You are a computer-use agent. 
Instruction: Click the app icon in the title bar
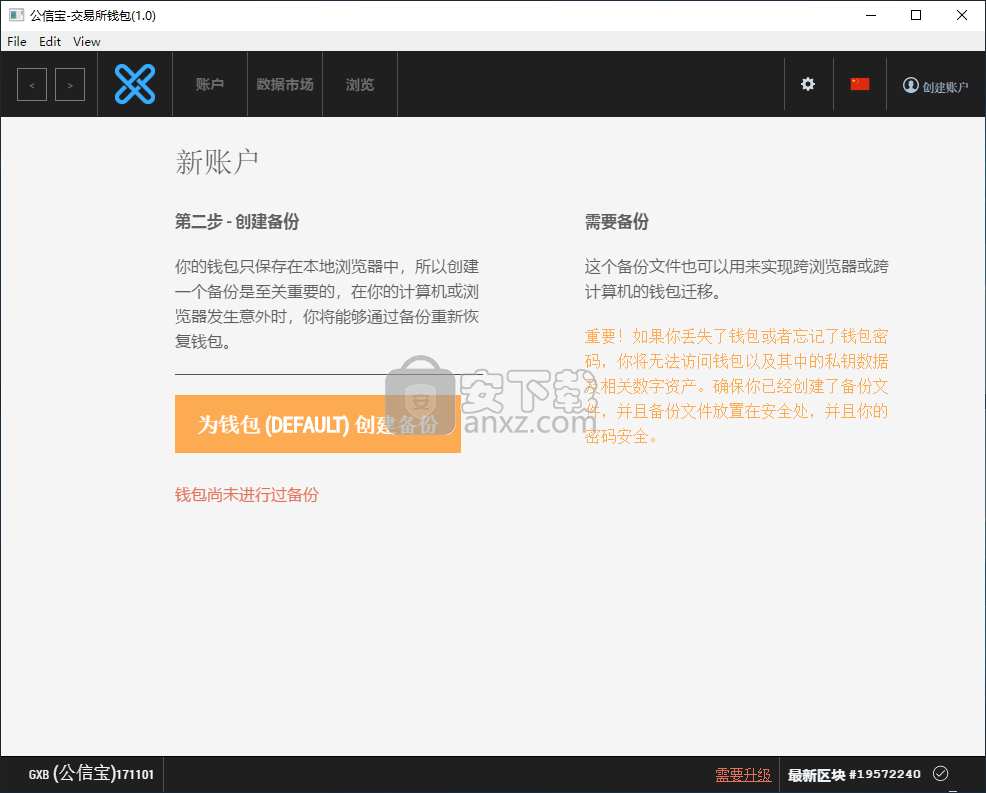tap(16, 15)
